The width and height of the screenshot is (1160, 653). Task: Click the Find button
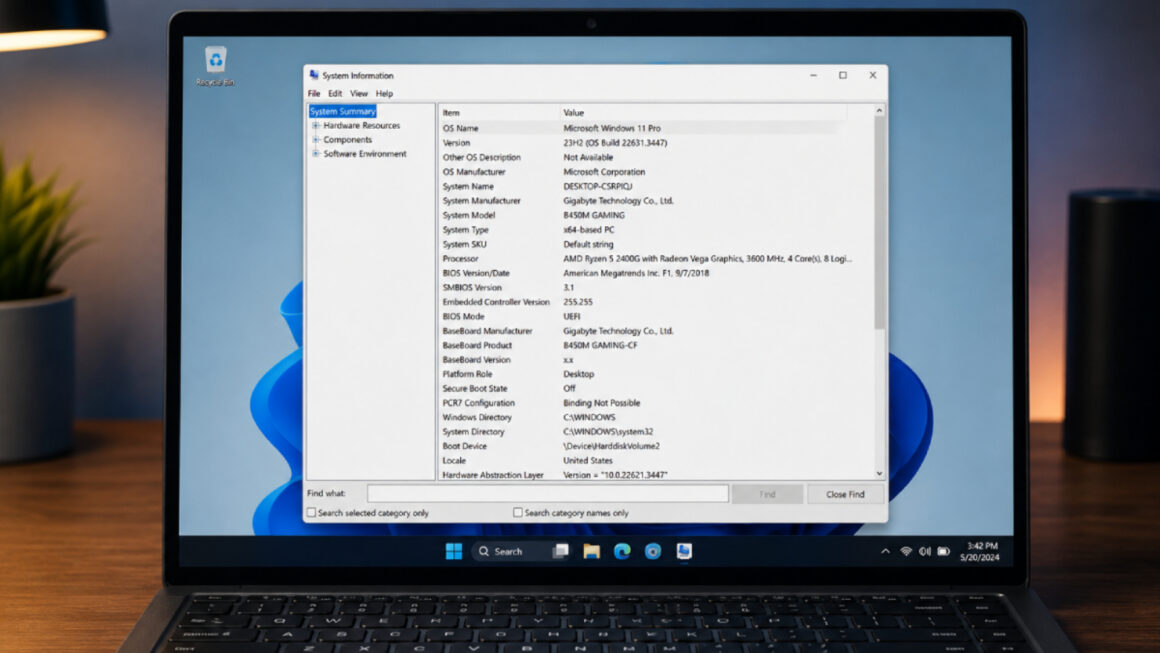pyautogui.click(x=767, y=494)
